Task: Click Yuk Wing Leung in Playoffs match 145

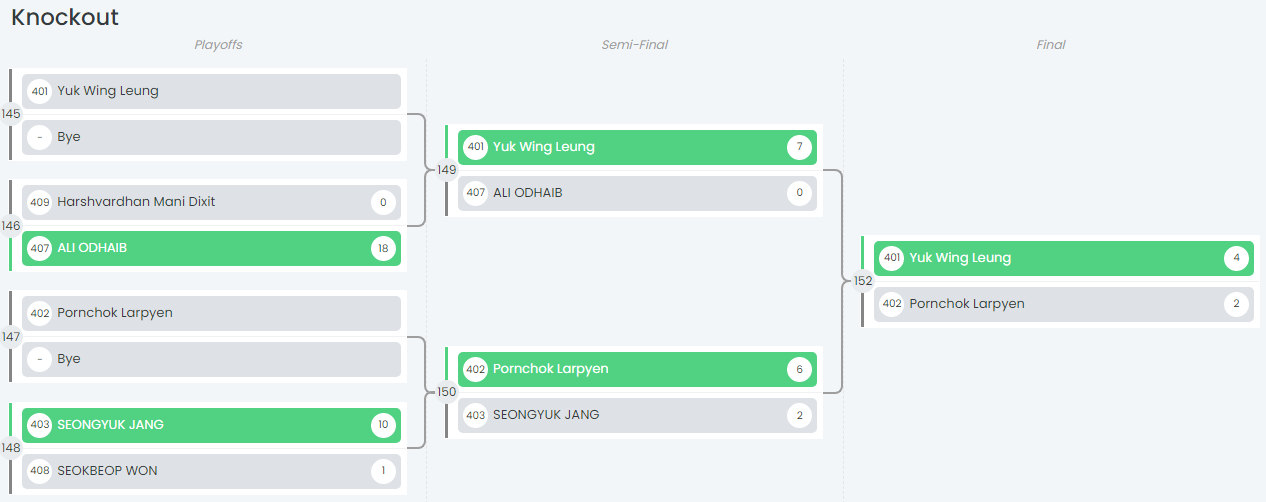Action: [x=108, y=91]
